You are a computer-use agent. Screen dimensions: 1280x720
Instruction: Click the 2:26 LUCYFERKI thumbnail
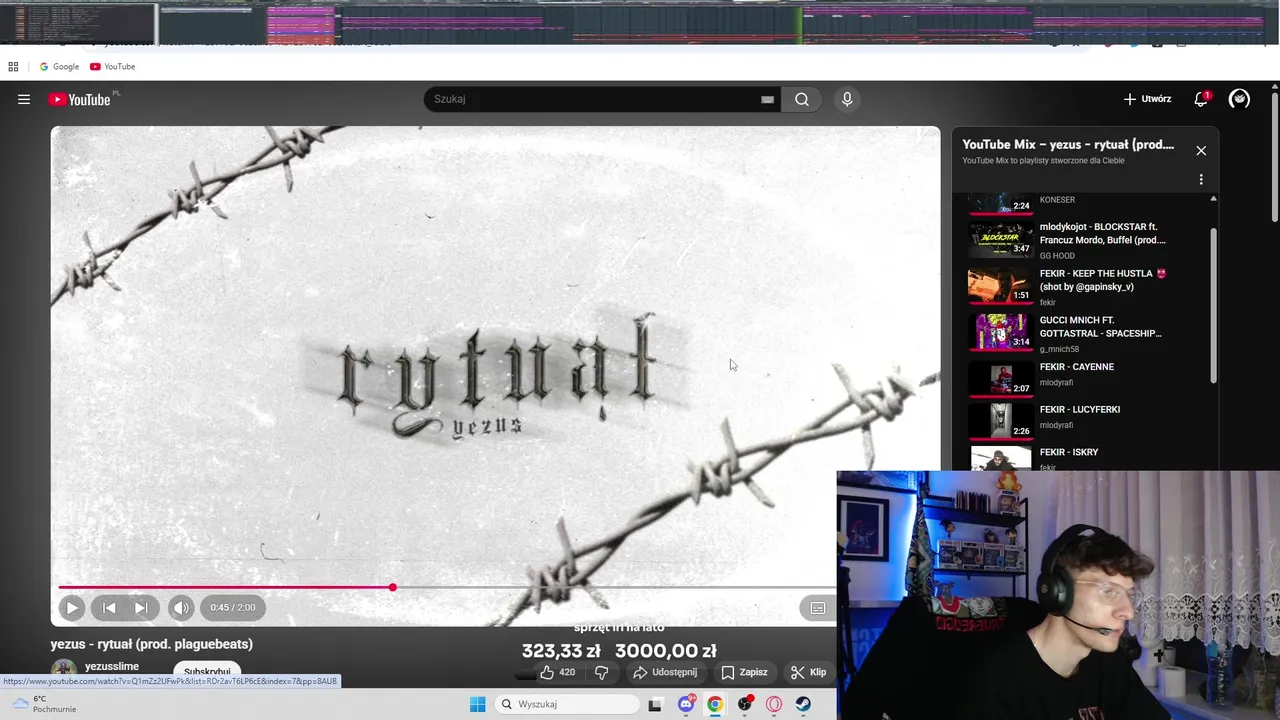click(x=1001, y=421)
